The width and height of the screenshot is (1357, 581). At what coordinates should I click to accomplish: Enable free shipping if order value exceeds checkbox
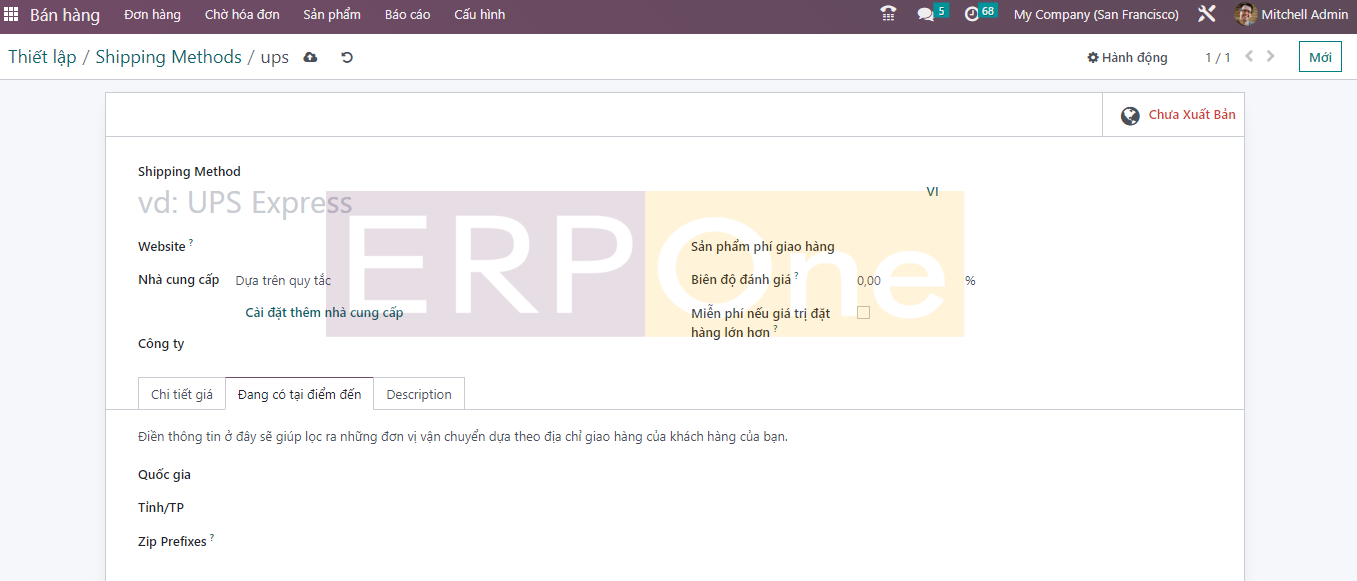[863, 312]
